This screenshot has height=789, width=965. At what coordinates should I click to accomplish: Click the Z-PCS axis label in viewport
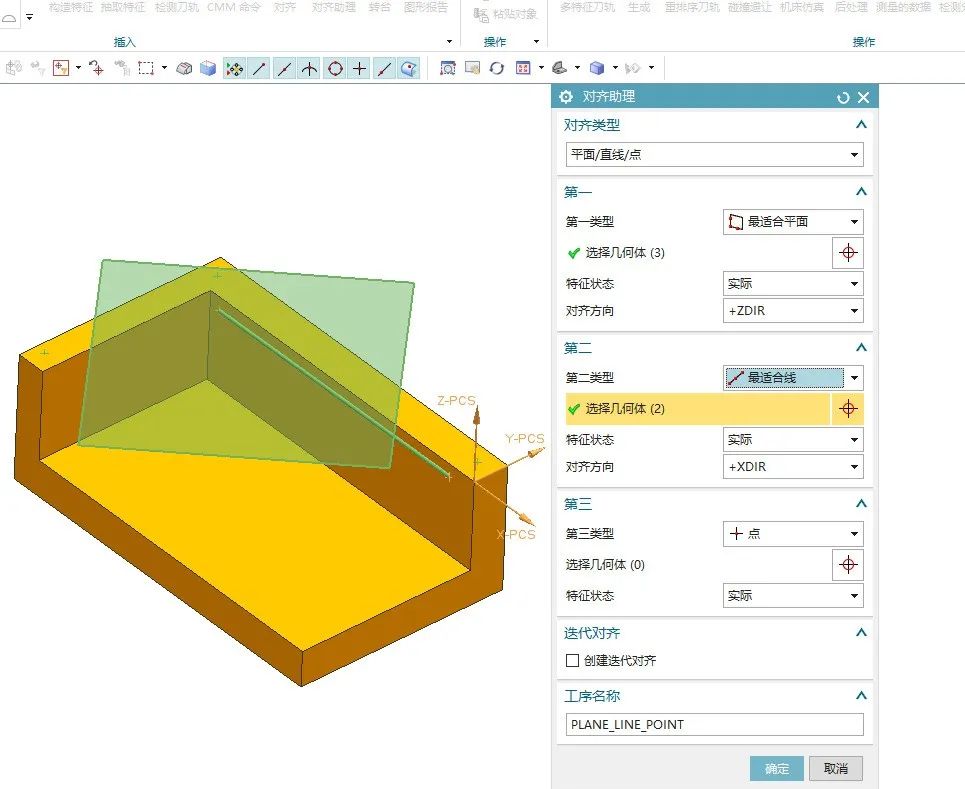tap(456, 400)
